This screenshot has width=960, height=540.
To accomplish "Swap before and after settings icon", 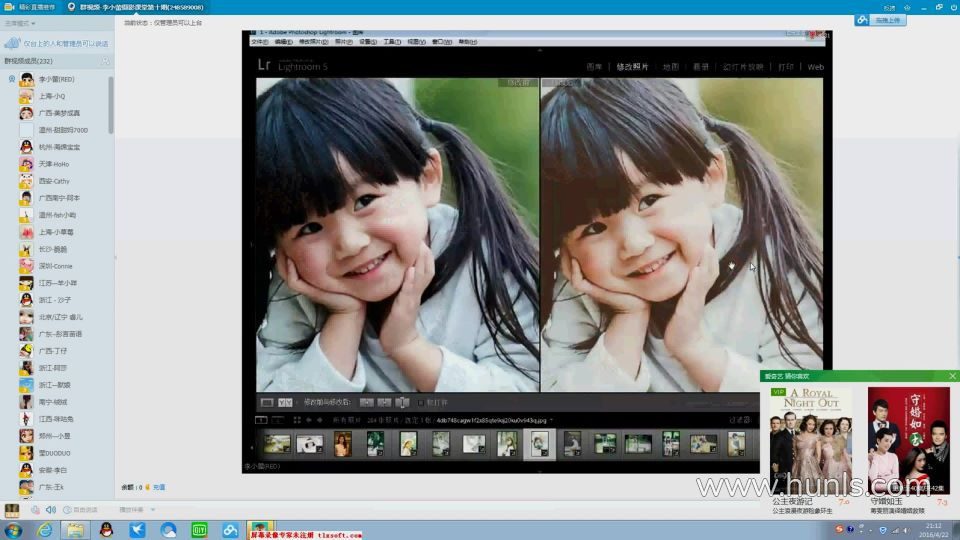I will [402, 402].
